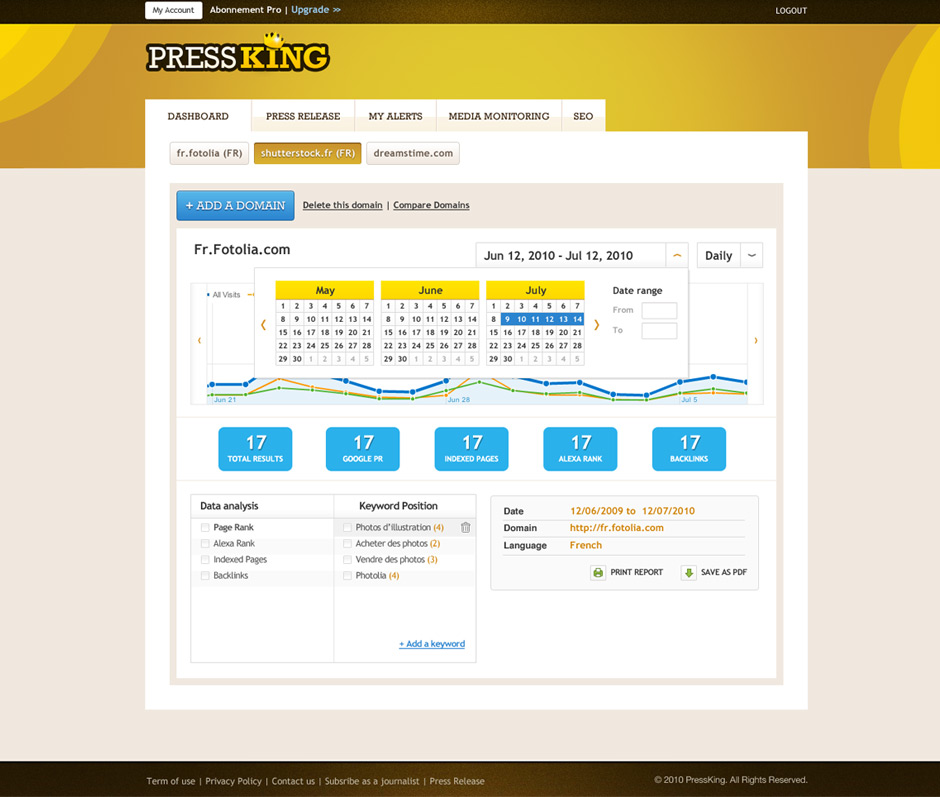This screenshot has height=797, width=940.
Task: Click the 12/06/2009 to 12/07/2010 date value
Action: 632,512
